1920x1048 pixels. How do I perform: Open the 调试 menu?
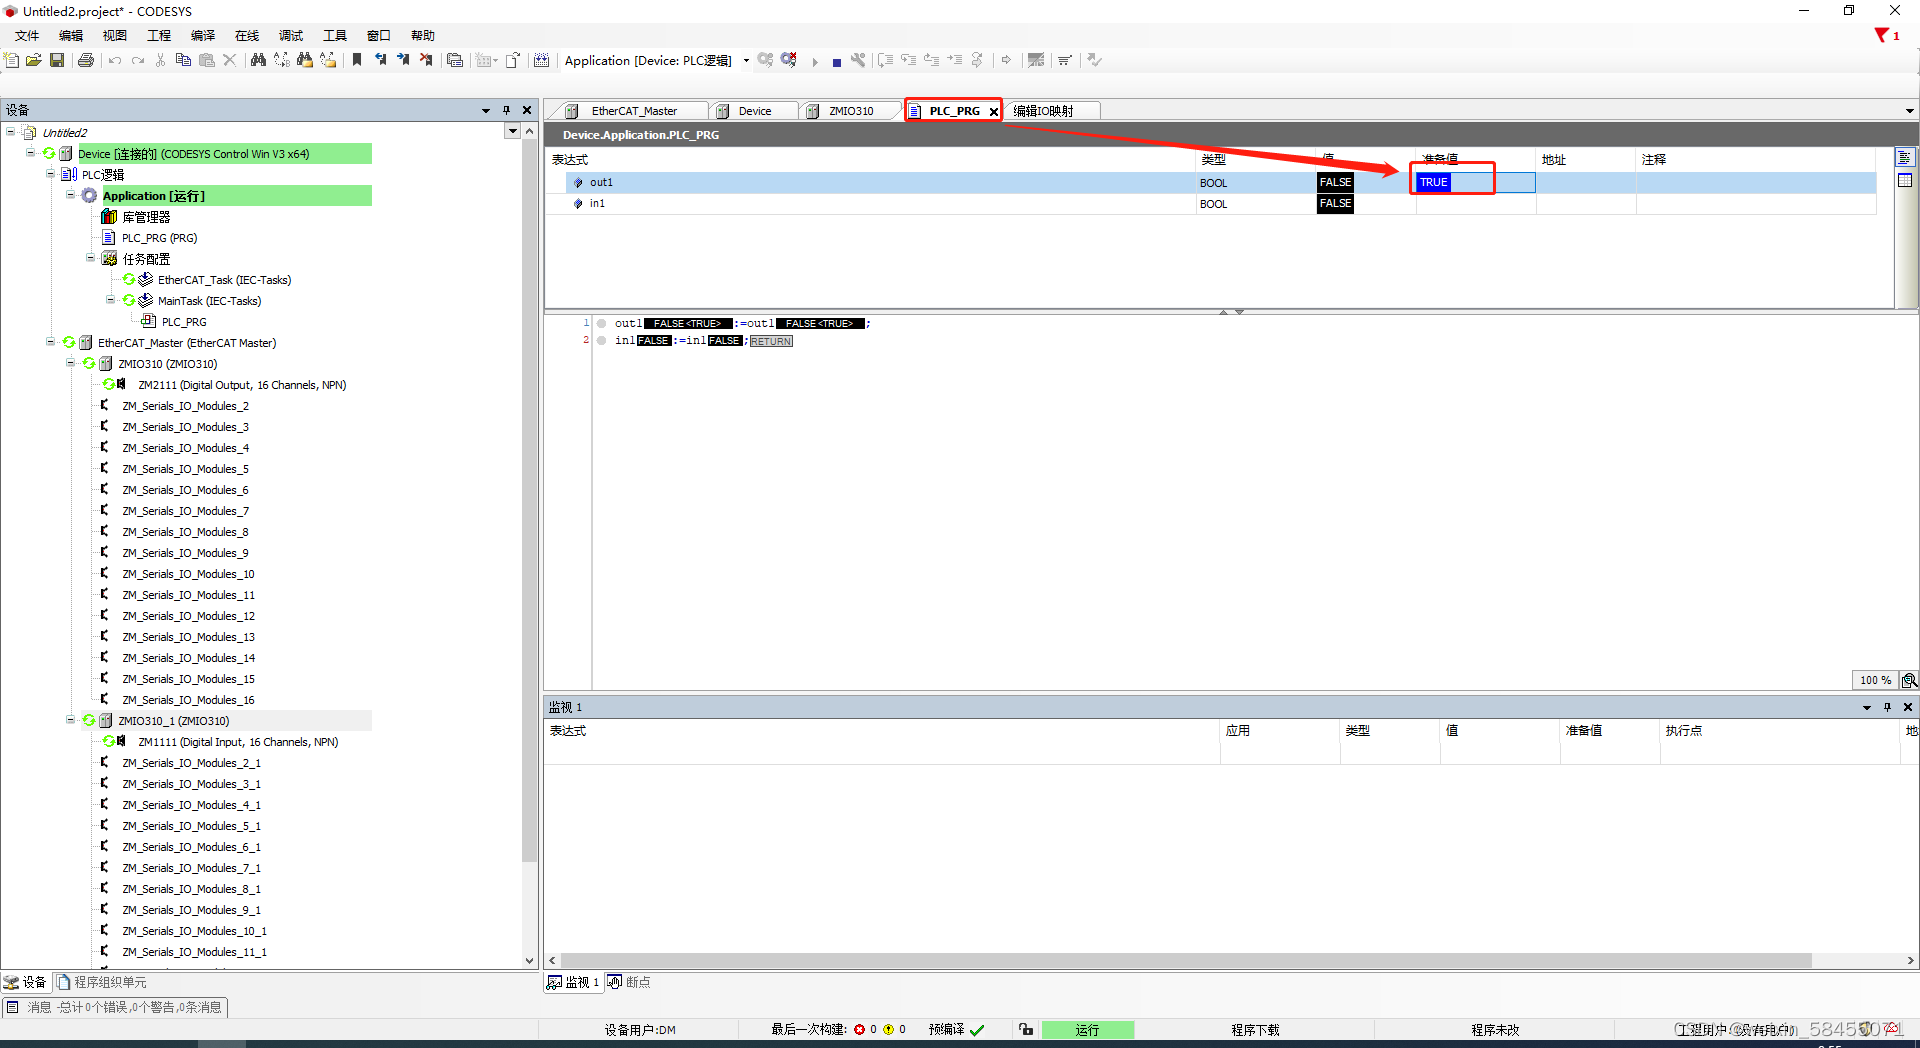pyautogui.click(x=290, y=35)
